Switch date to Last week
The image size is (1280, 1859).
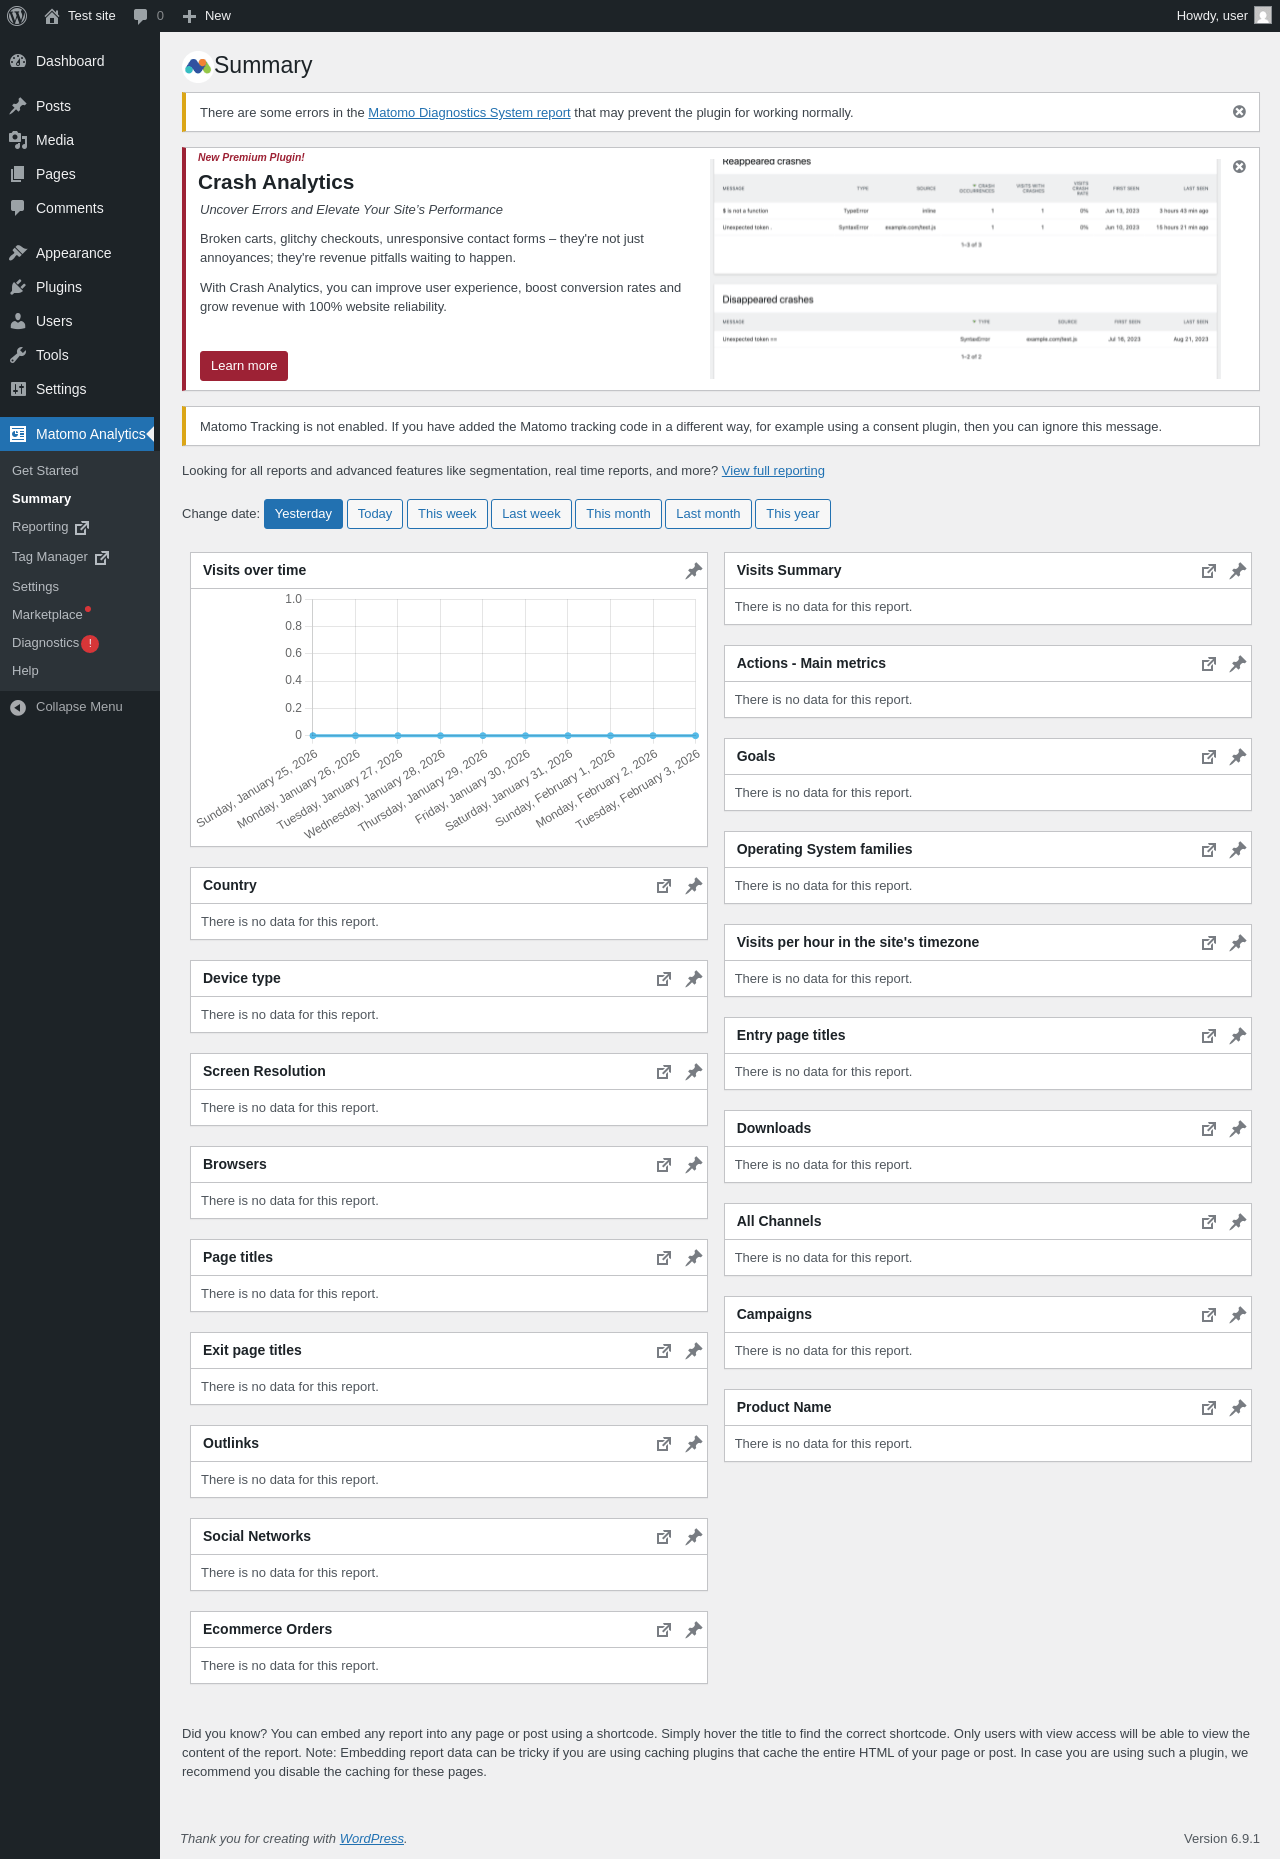coord(531,514)
